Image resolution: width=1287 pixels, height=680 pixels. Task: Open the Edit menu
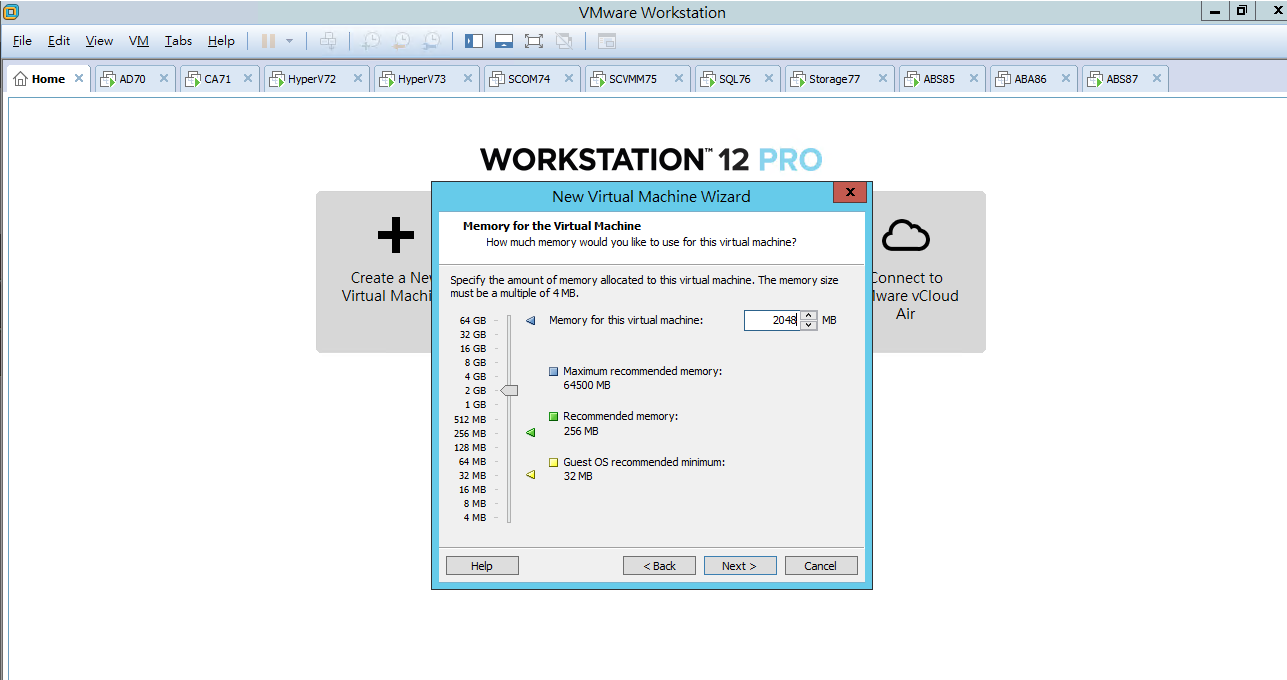[59, 41]
